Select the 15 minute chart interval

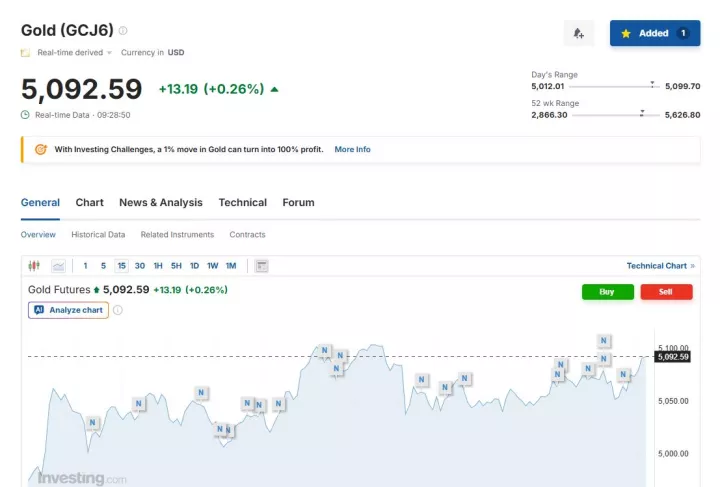click(121, 266)
